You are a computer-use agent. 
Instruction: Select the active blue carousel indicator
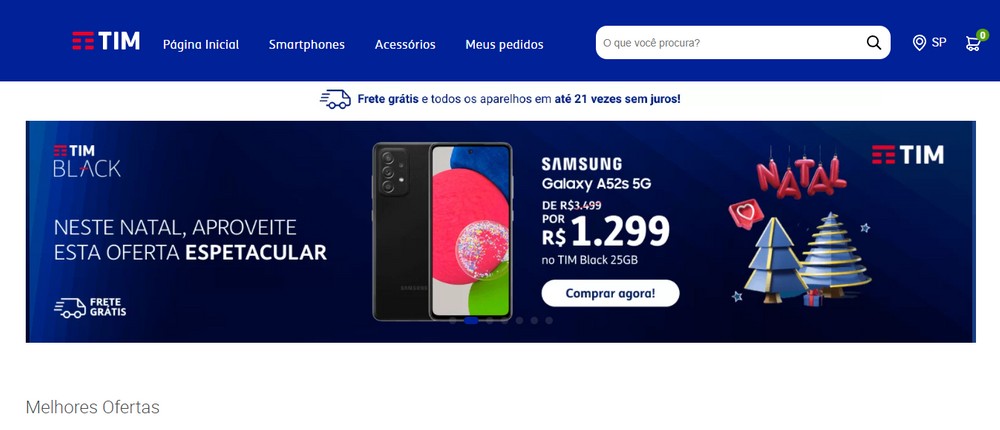tap(471, 320)
